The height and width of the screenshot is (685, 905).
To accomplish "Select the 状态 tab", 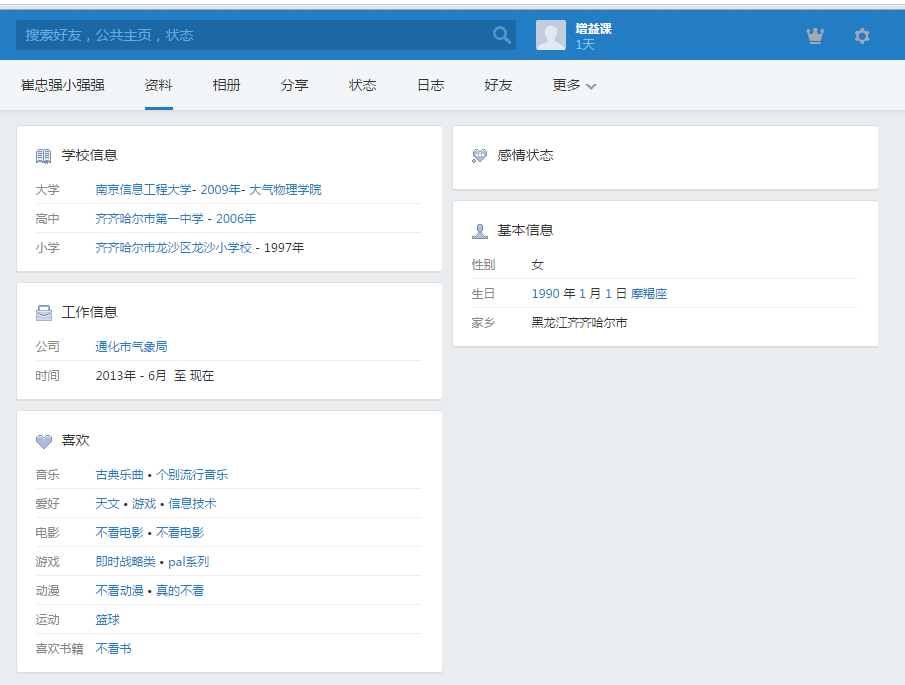I will [x=363, y=86].
